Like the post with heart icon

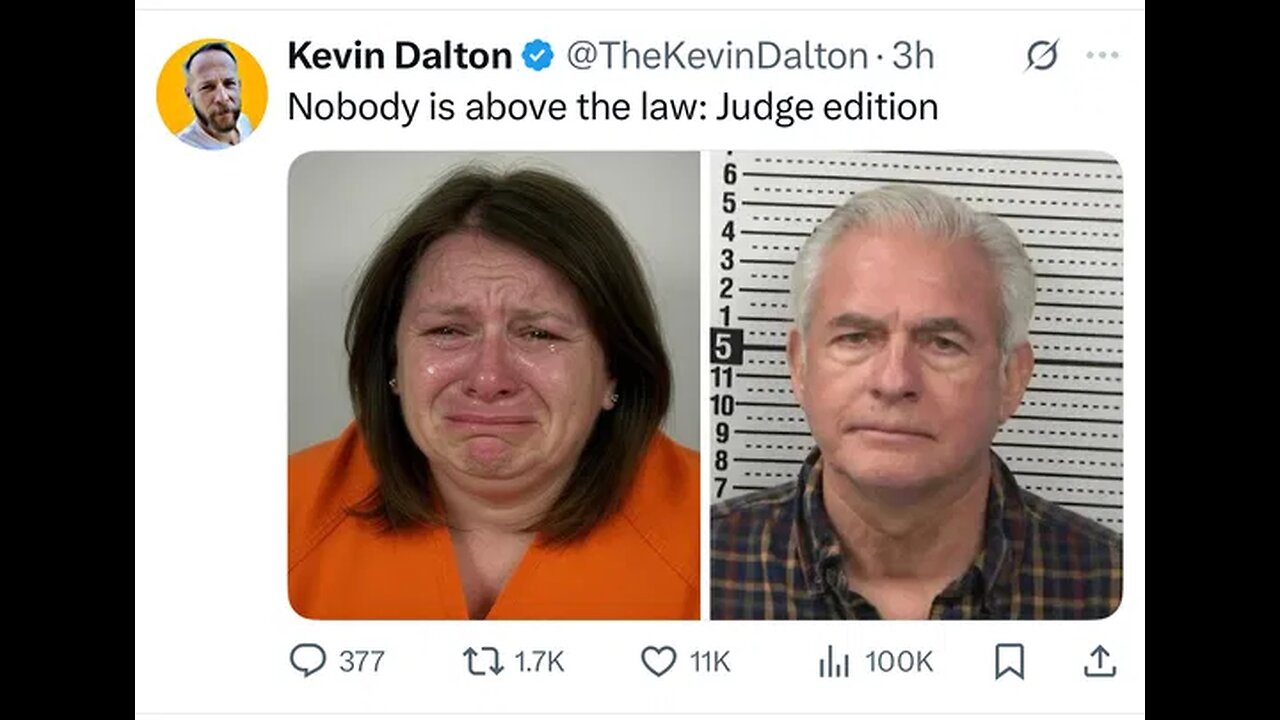tap(658, 661)
